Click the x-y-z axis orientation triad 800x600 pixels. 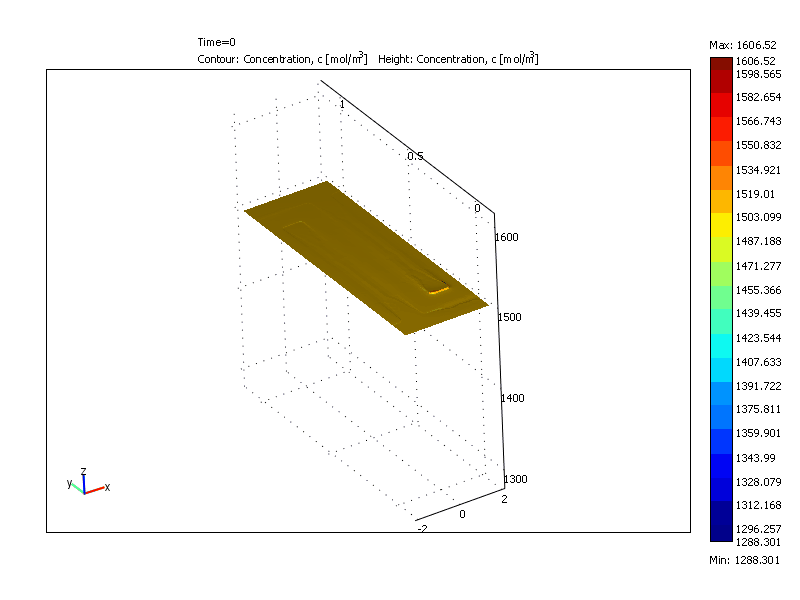pyautogui.click(x=87, y=482)
